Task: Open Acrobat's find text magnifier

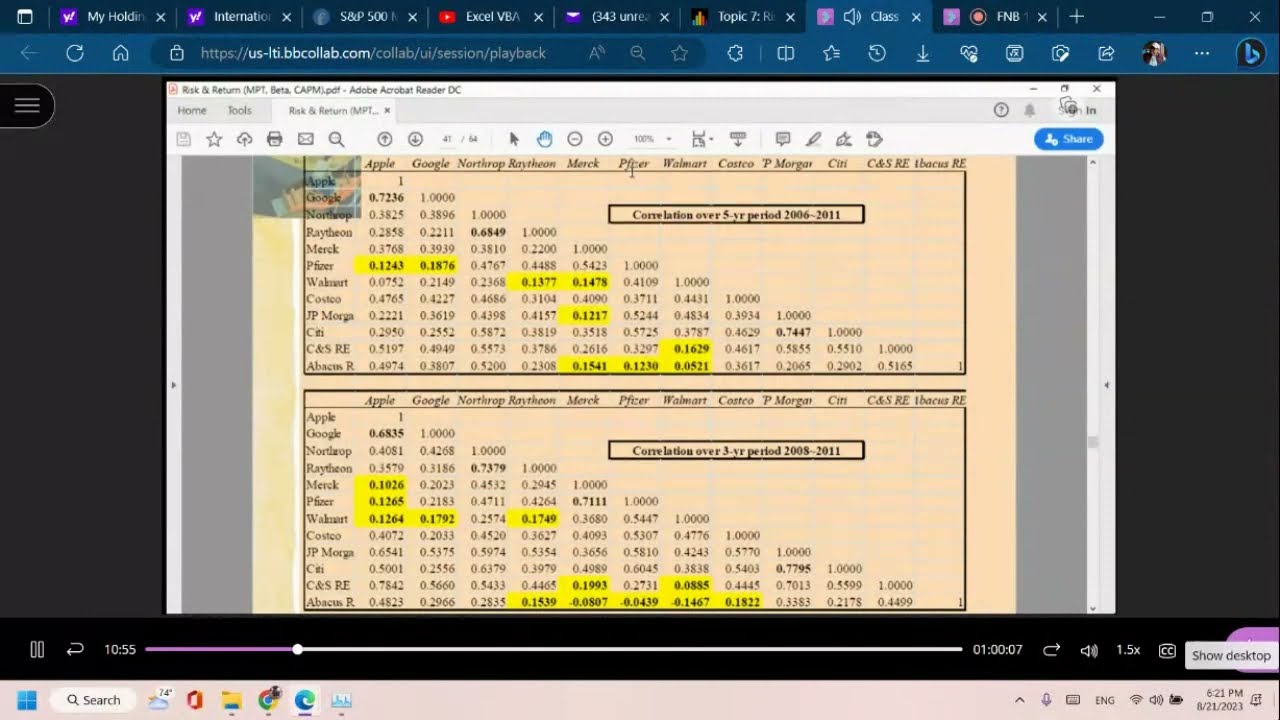Action: 337,139
